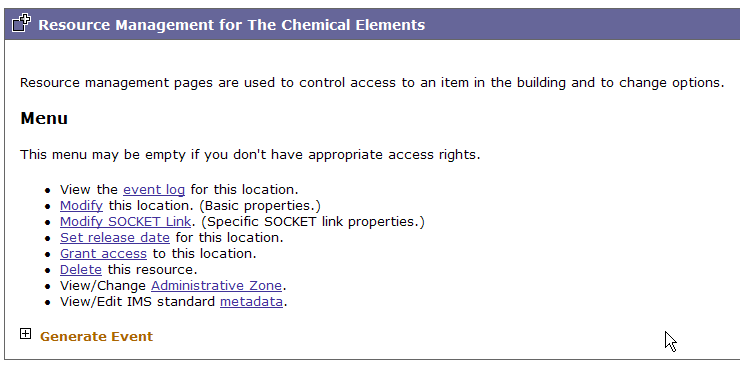Click the Resource Management for The Chemical Elements title

(232, 25)
